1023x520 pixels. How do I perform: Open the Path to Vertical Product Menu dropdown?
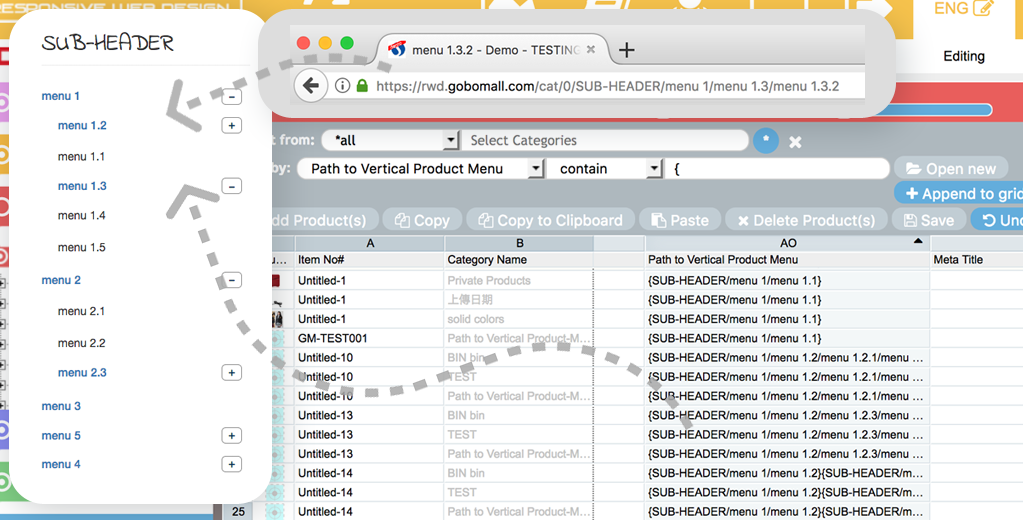[536, 169]
